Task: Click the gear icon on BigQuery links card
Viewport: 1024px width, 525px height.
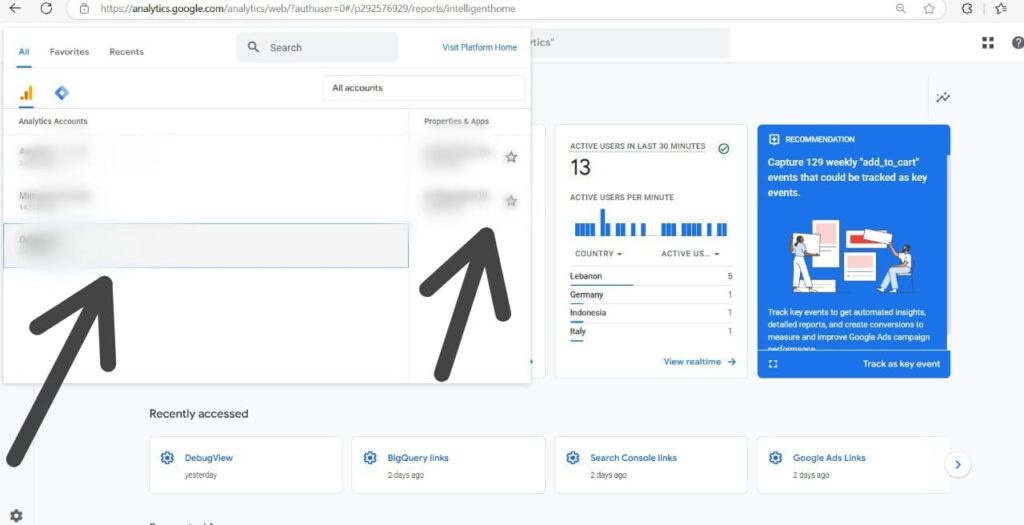Action: (370, 458)
